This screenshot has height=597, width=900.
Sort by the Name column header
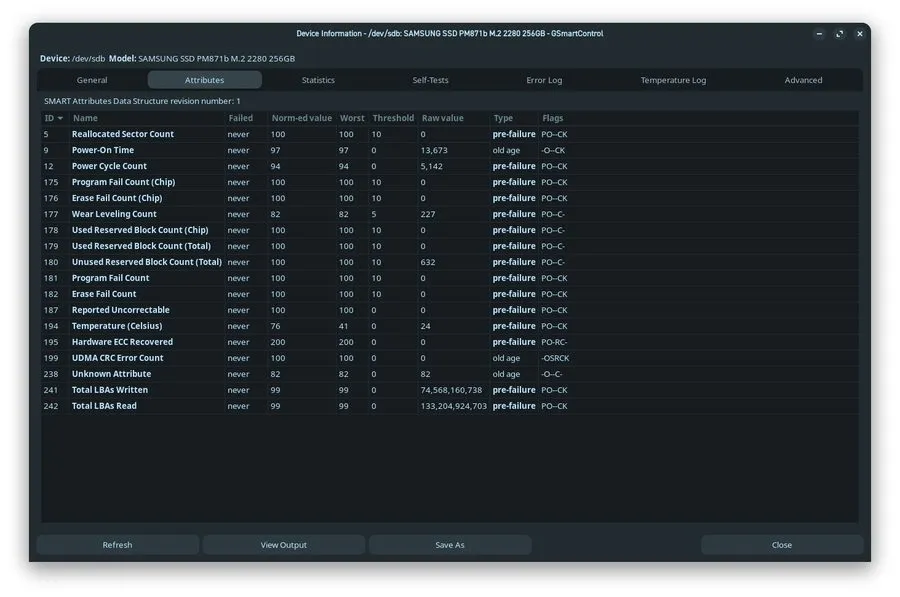click(147, 118)
